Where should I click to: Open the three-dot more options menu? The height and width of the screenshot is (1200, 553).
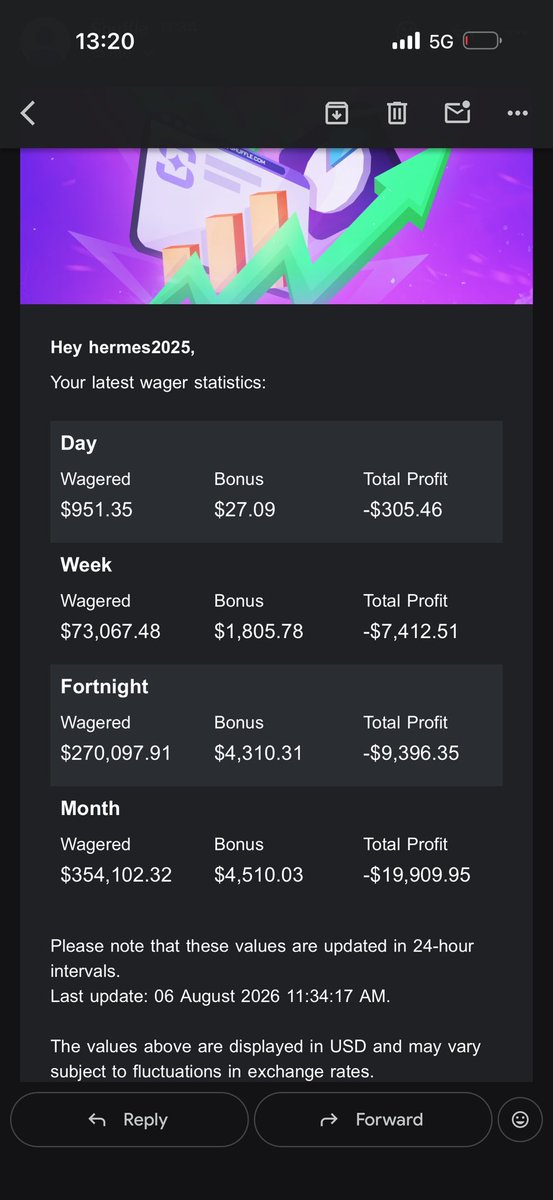coord(517,113)
